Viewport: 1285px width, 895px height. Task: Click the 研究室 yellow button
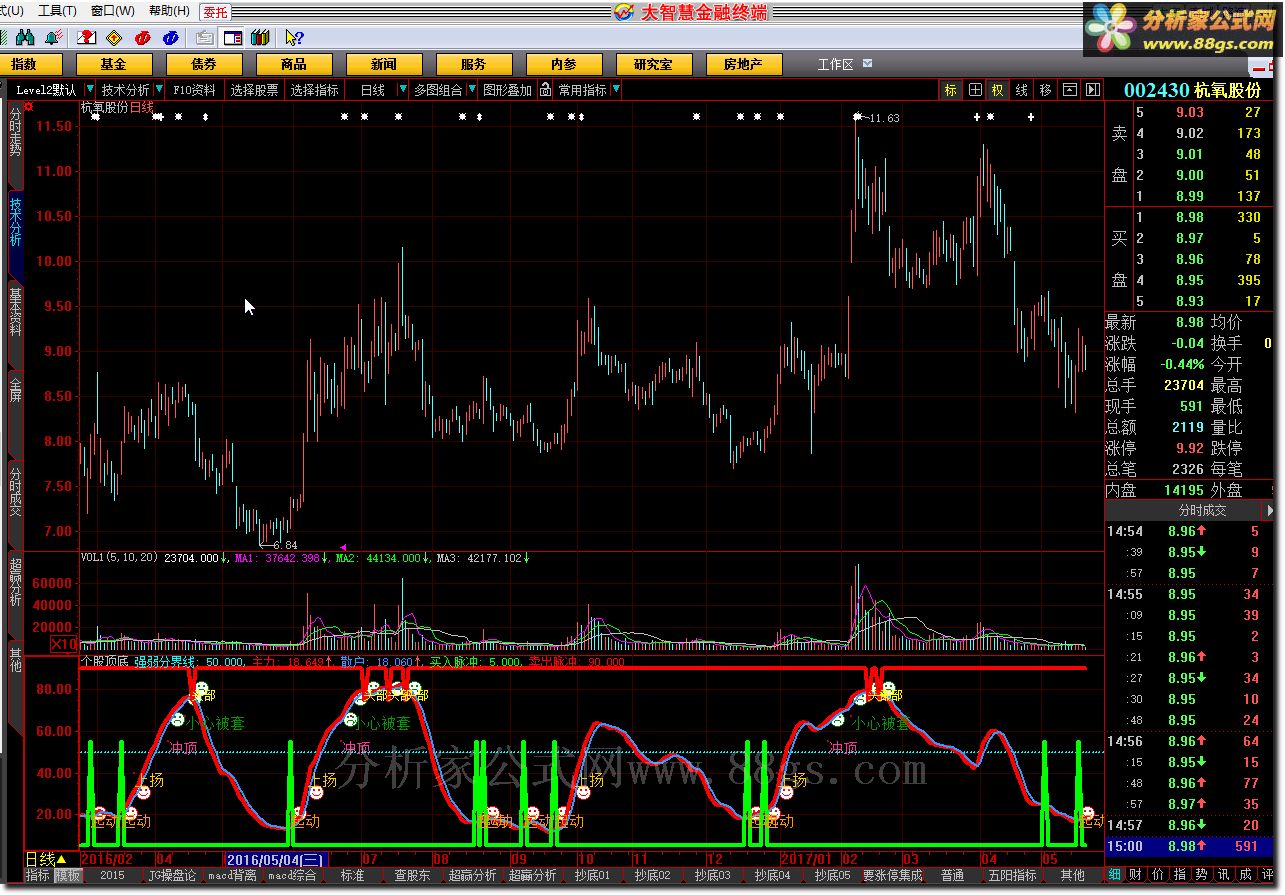[653, 64]
